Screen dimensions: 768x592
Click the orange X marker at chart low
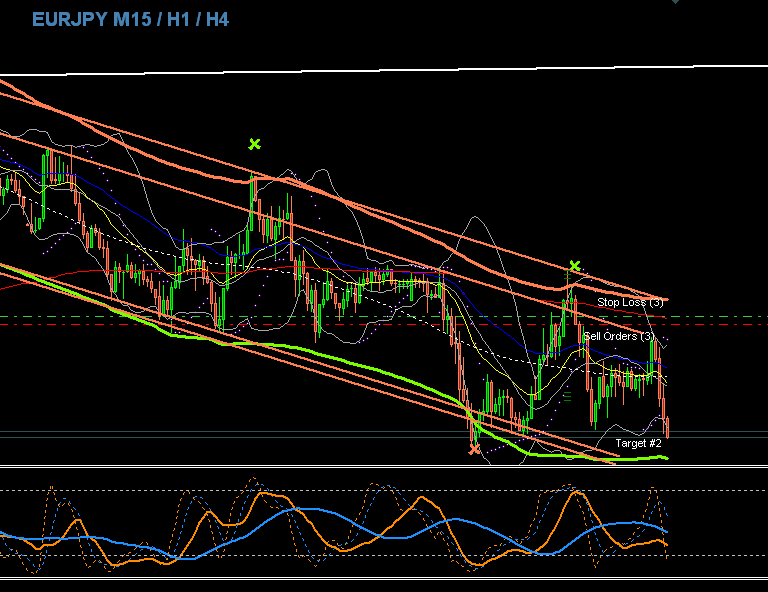[475, 450]
